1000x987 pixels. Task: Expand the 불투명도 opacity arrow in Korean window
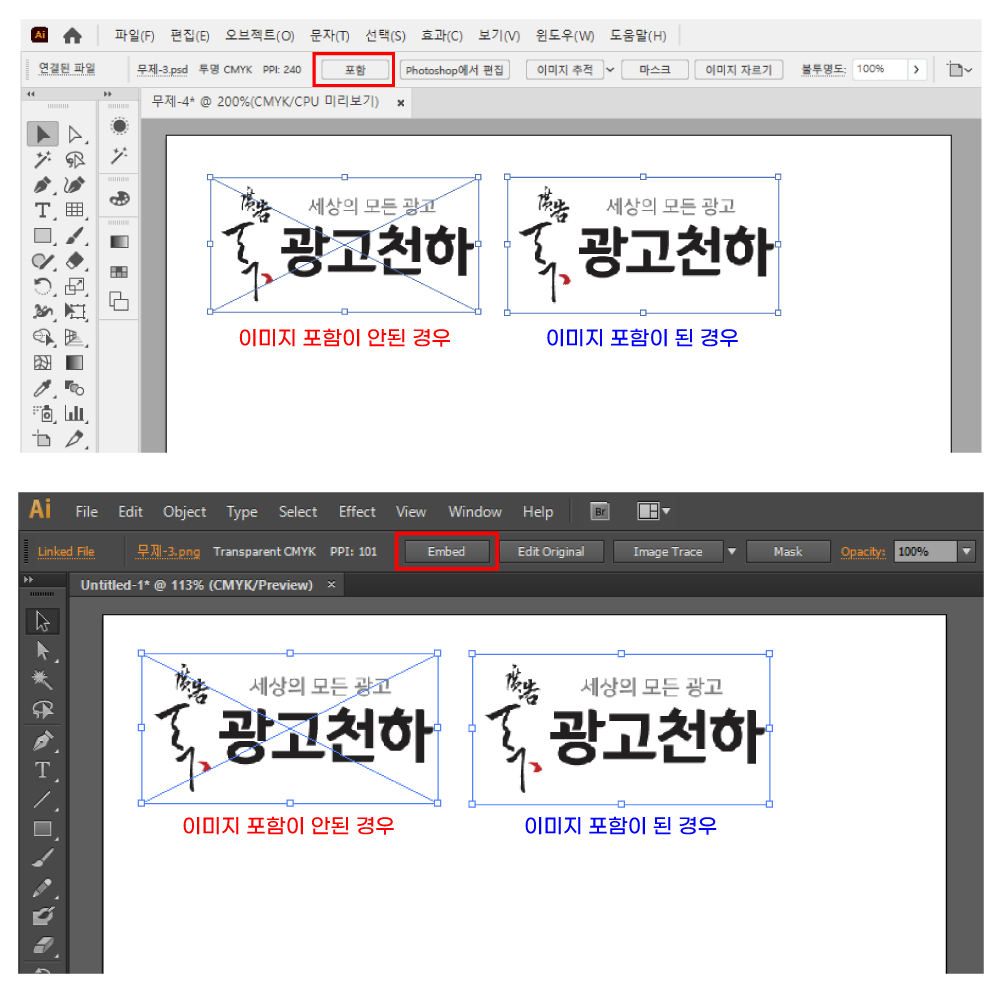tap(916, 69)
